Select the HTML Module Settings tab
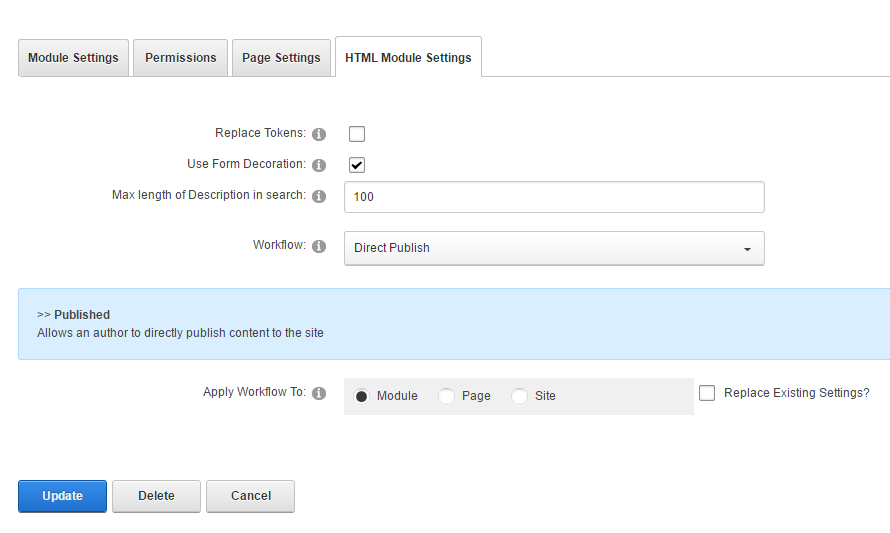This screenshot has width=890, height=533. tap(408, 58)
